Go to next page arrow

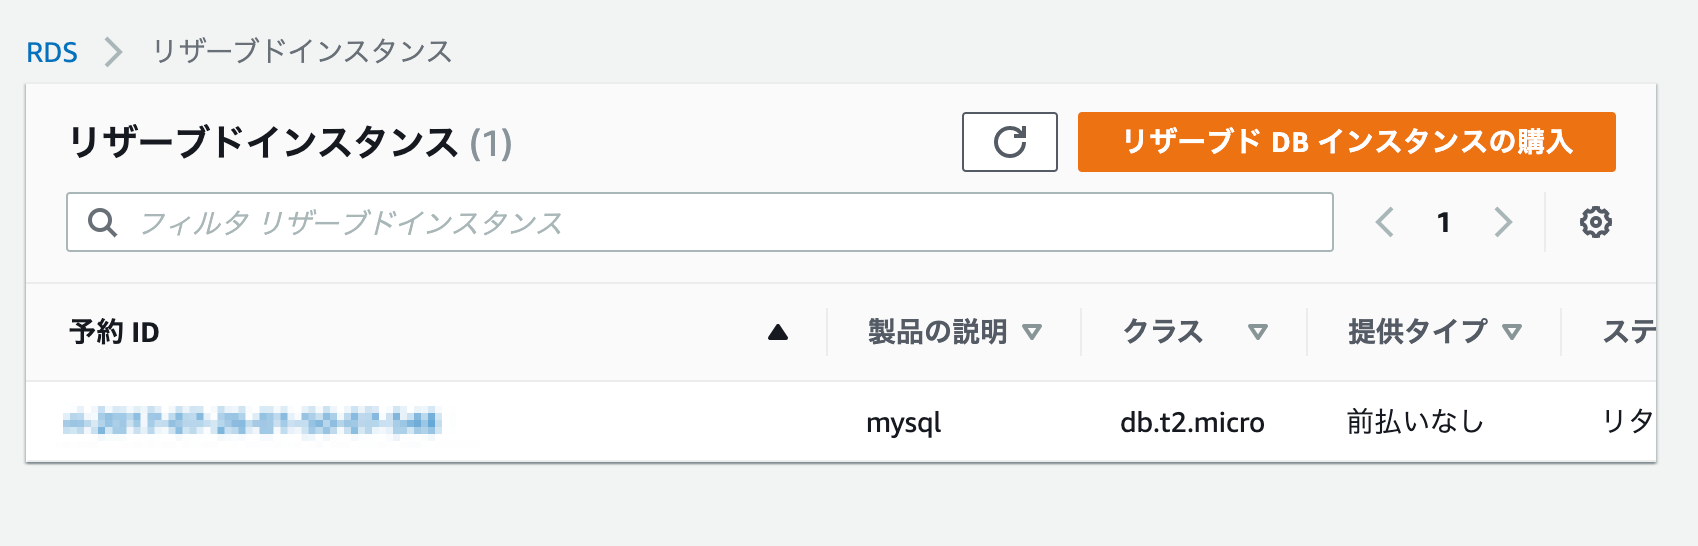(x=1503, y=222)
